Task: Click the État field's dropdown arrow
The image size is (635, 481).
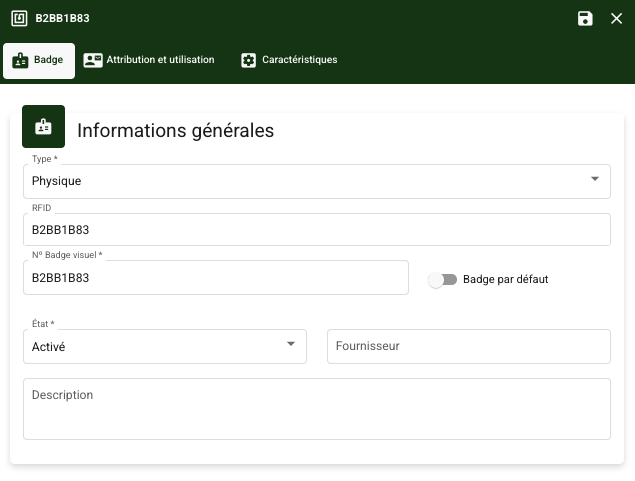Action: pos(291,344)
